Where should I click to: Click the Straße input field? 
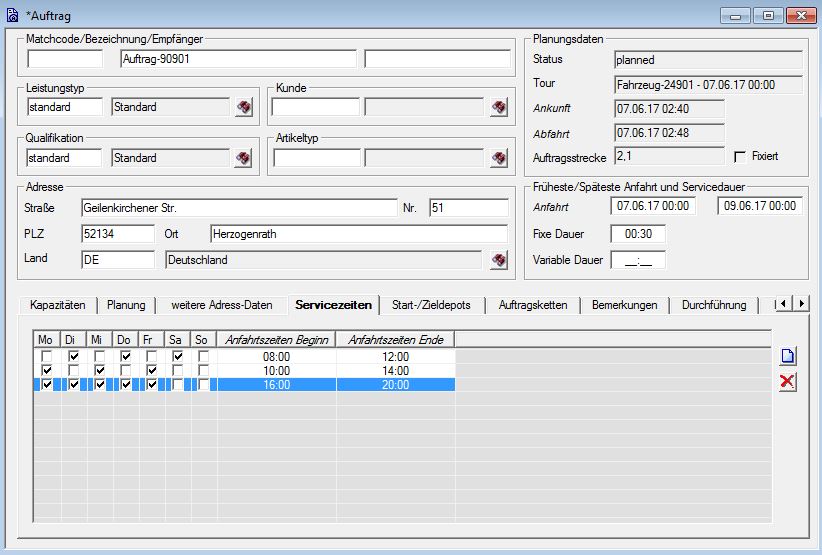pos(239,208)
